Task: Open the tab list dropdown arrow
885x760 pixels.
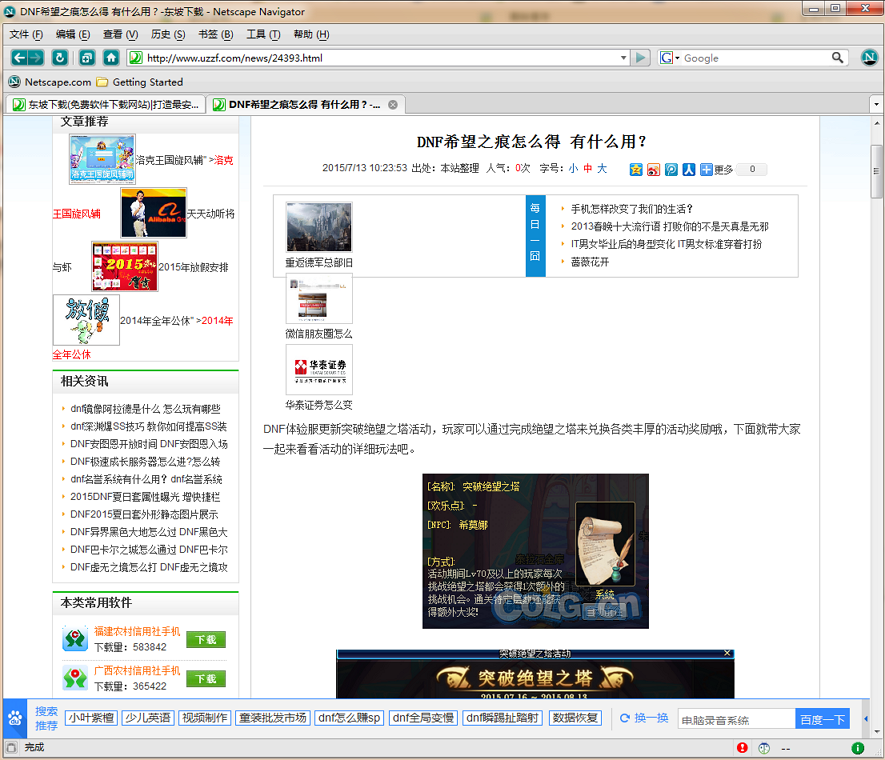Action: pos(877,104)
